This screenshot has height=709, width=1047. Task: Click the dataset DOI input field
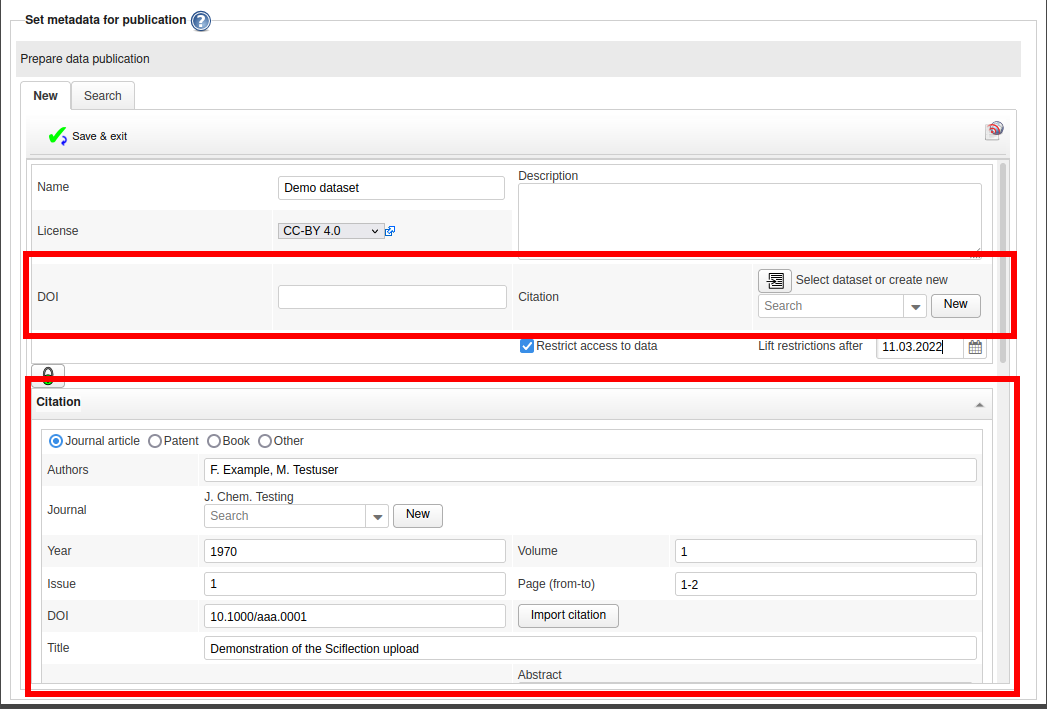[x=392, y=297]
